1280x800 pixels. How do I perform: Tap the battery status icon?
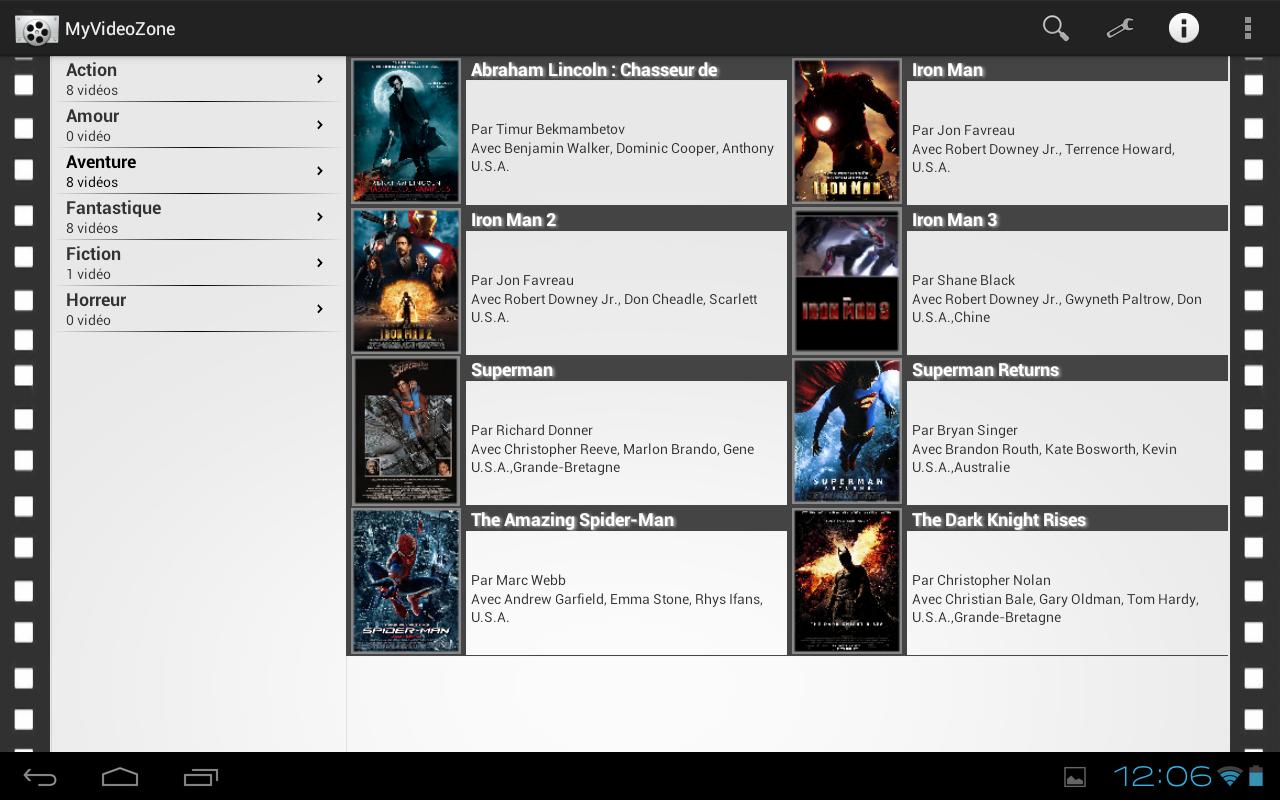pos(1256,776)
